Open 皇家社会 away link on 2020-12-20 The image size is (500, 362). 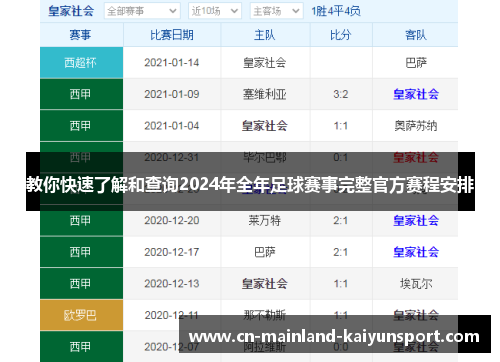[416, 220]
